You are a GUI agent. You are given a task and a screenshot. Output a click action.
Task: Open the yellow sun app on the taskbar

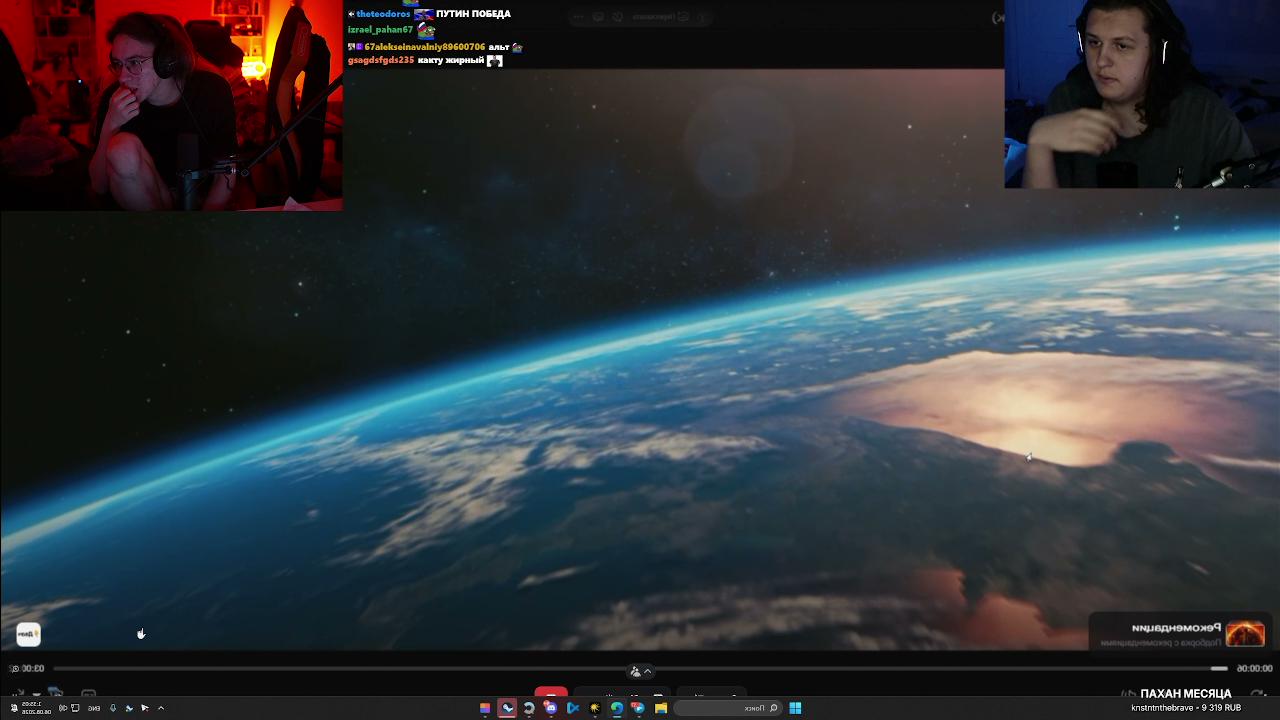595,708
